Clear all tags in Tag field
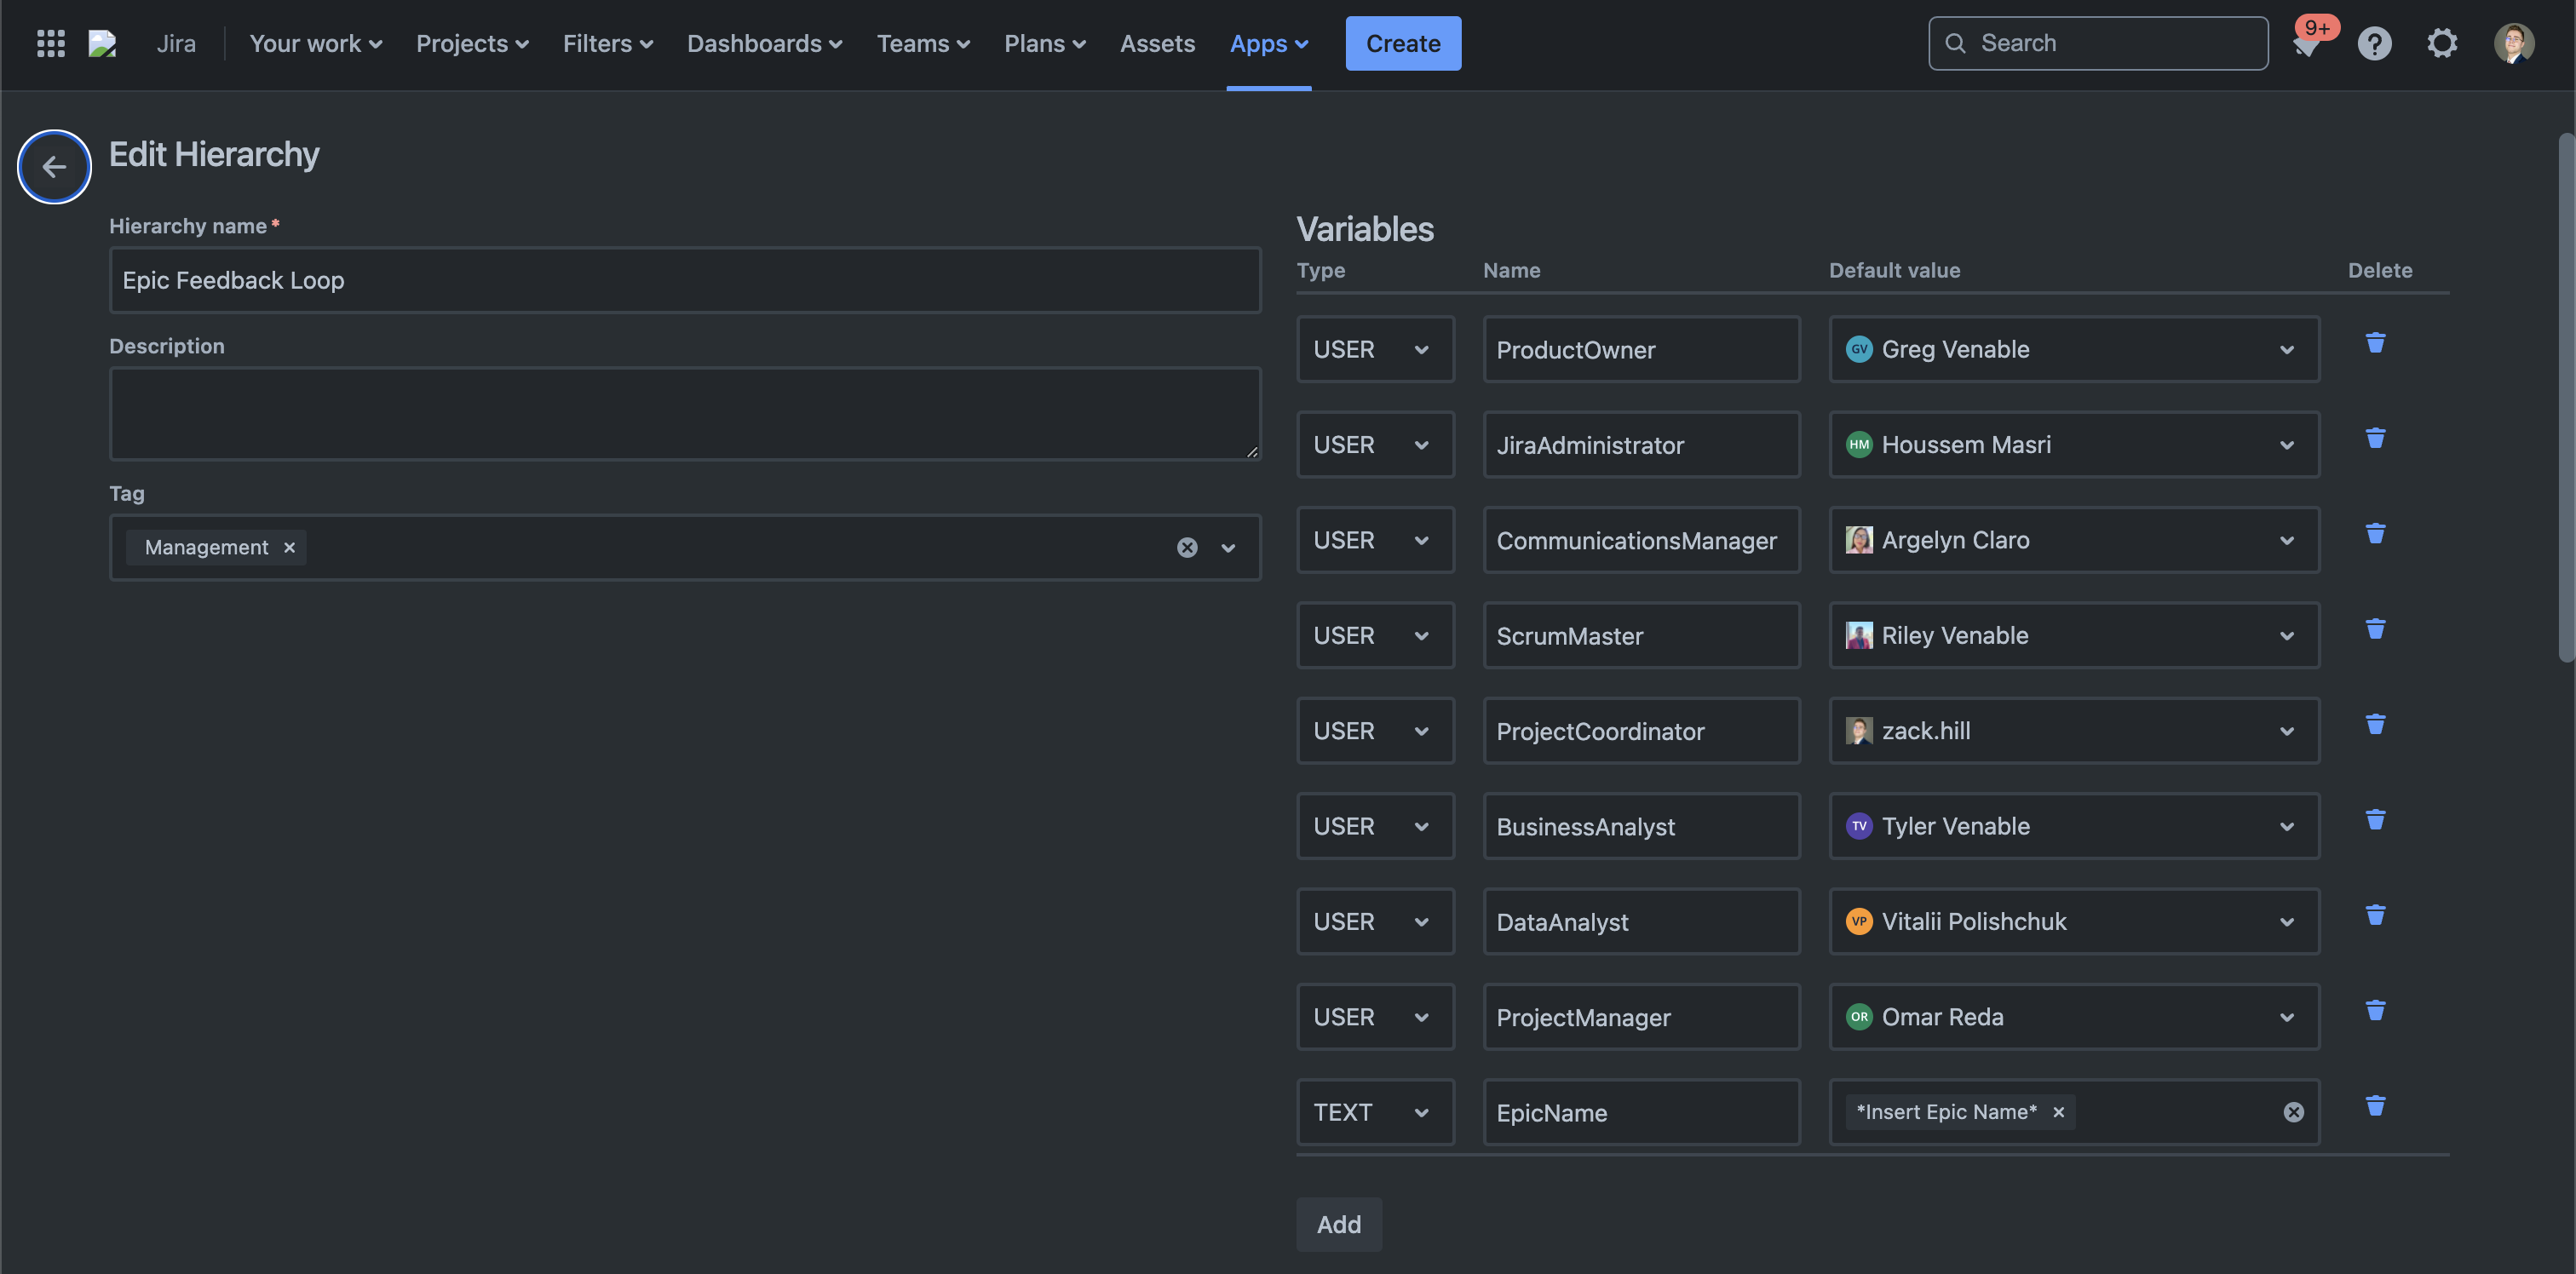2576x1274 pixels. (1186, 547)
